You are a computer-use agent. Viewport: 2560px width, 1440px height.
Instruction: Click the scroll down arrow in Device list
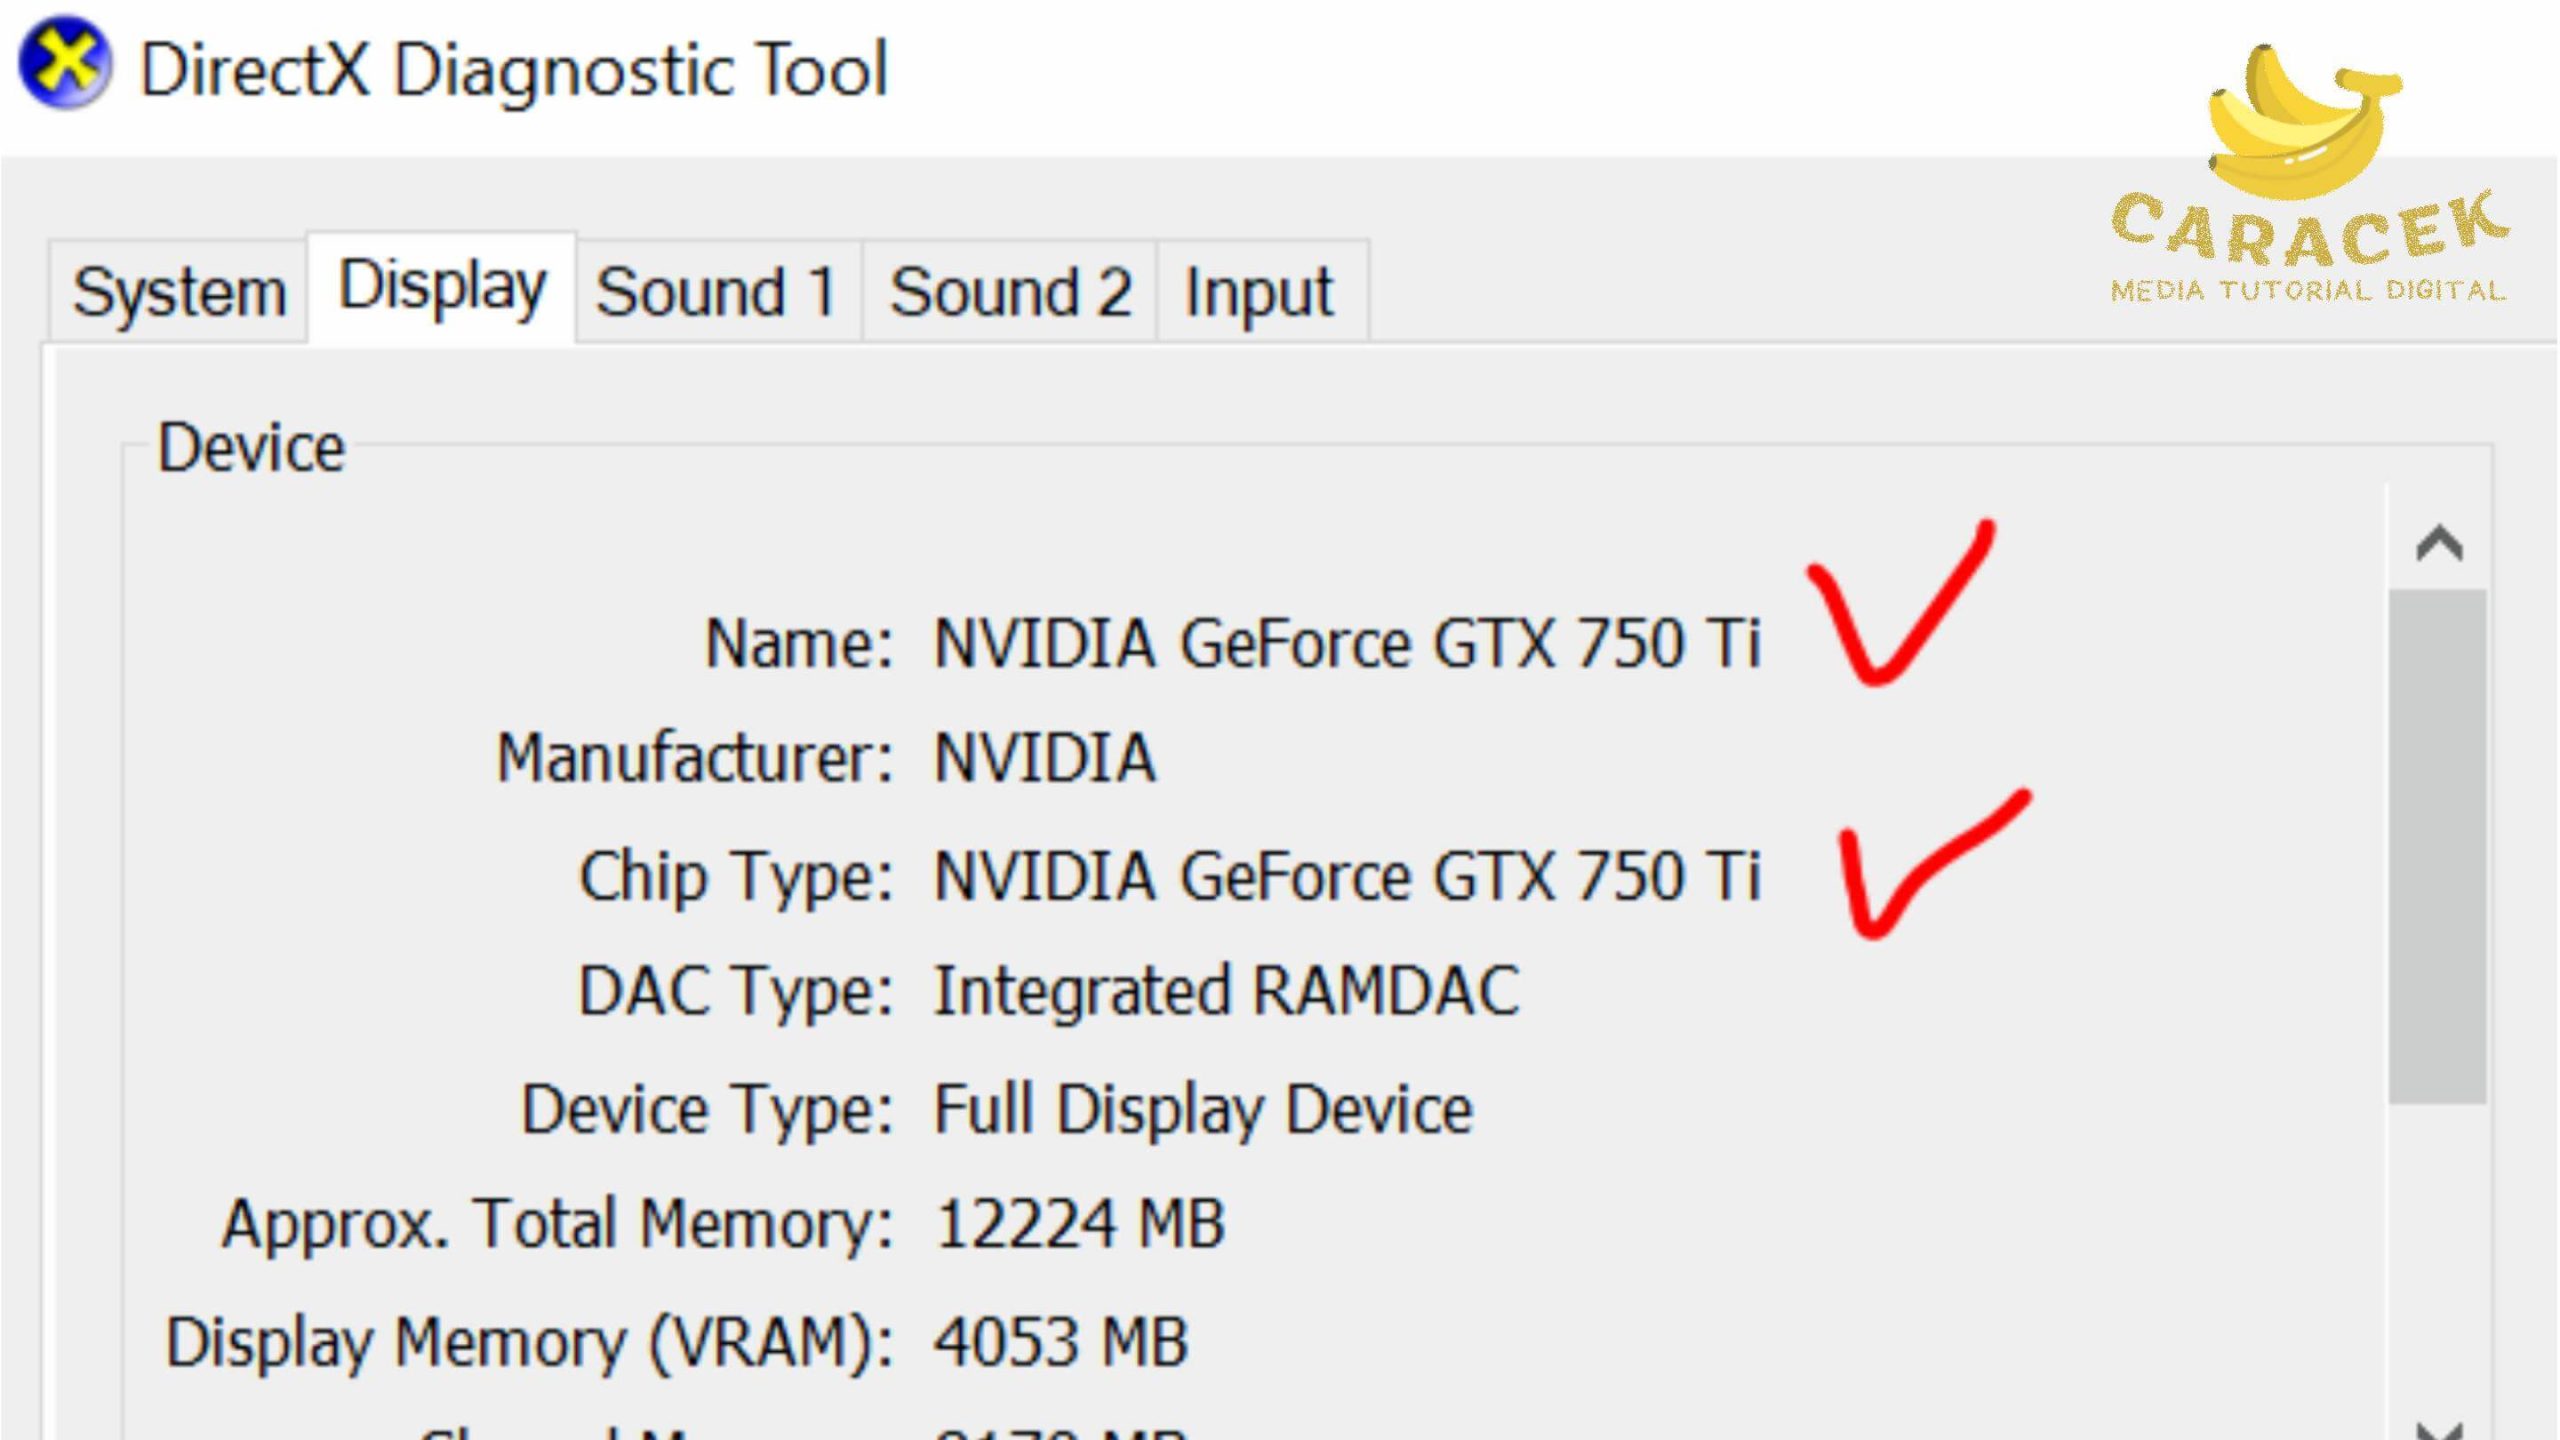pyautogui.click(x=2438, y=1428)
